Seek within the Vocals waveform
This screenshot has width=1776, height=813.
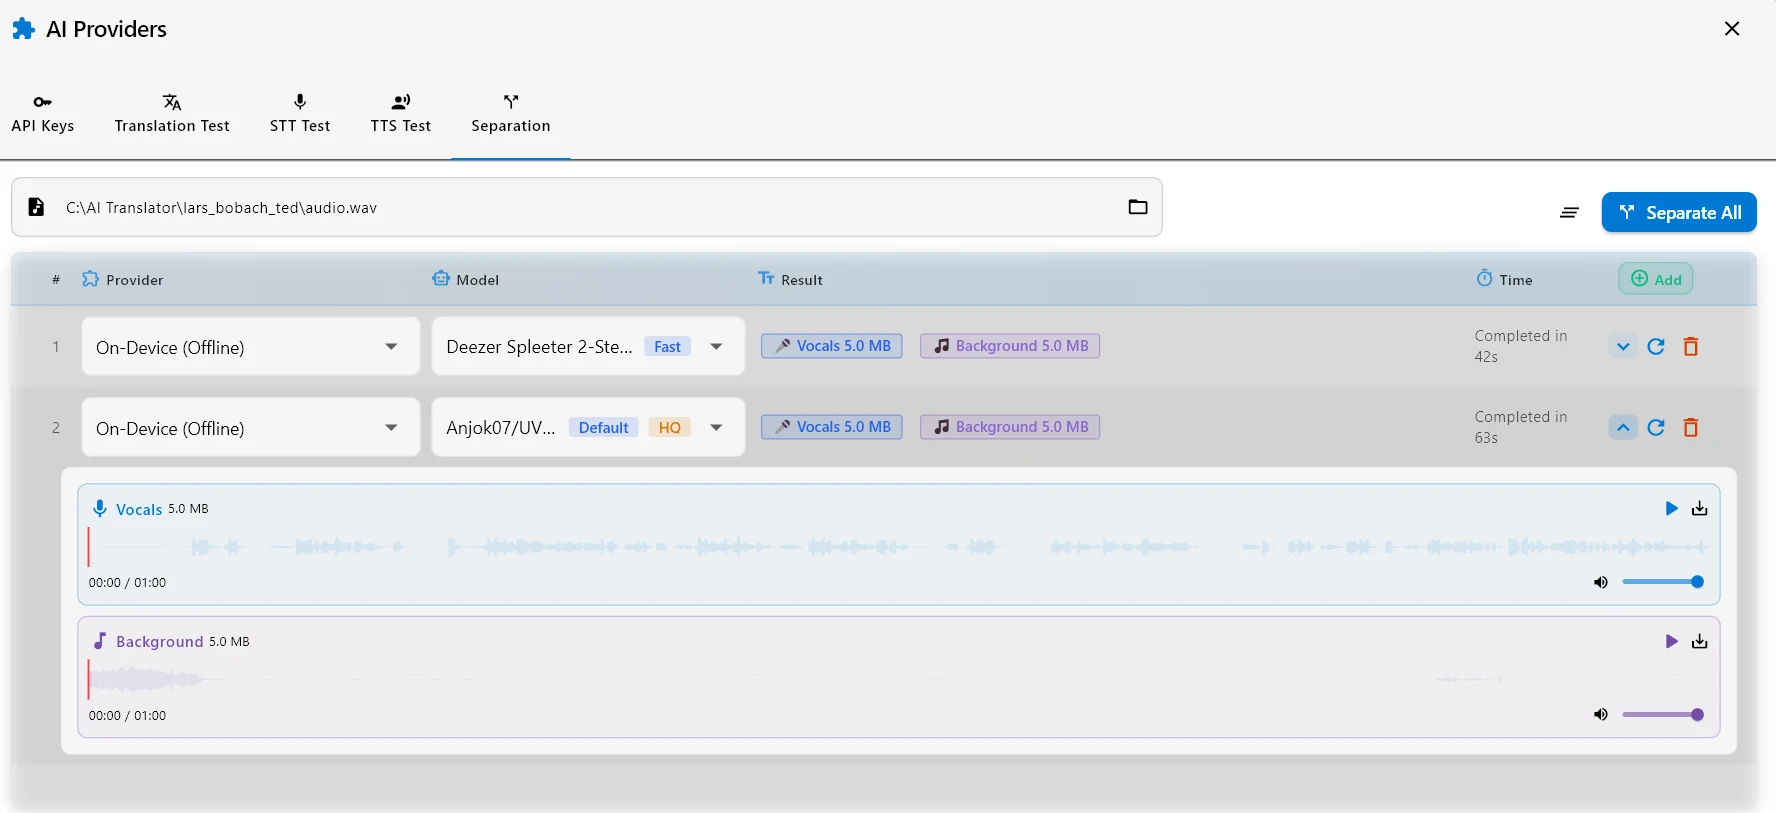coord(898,547)
